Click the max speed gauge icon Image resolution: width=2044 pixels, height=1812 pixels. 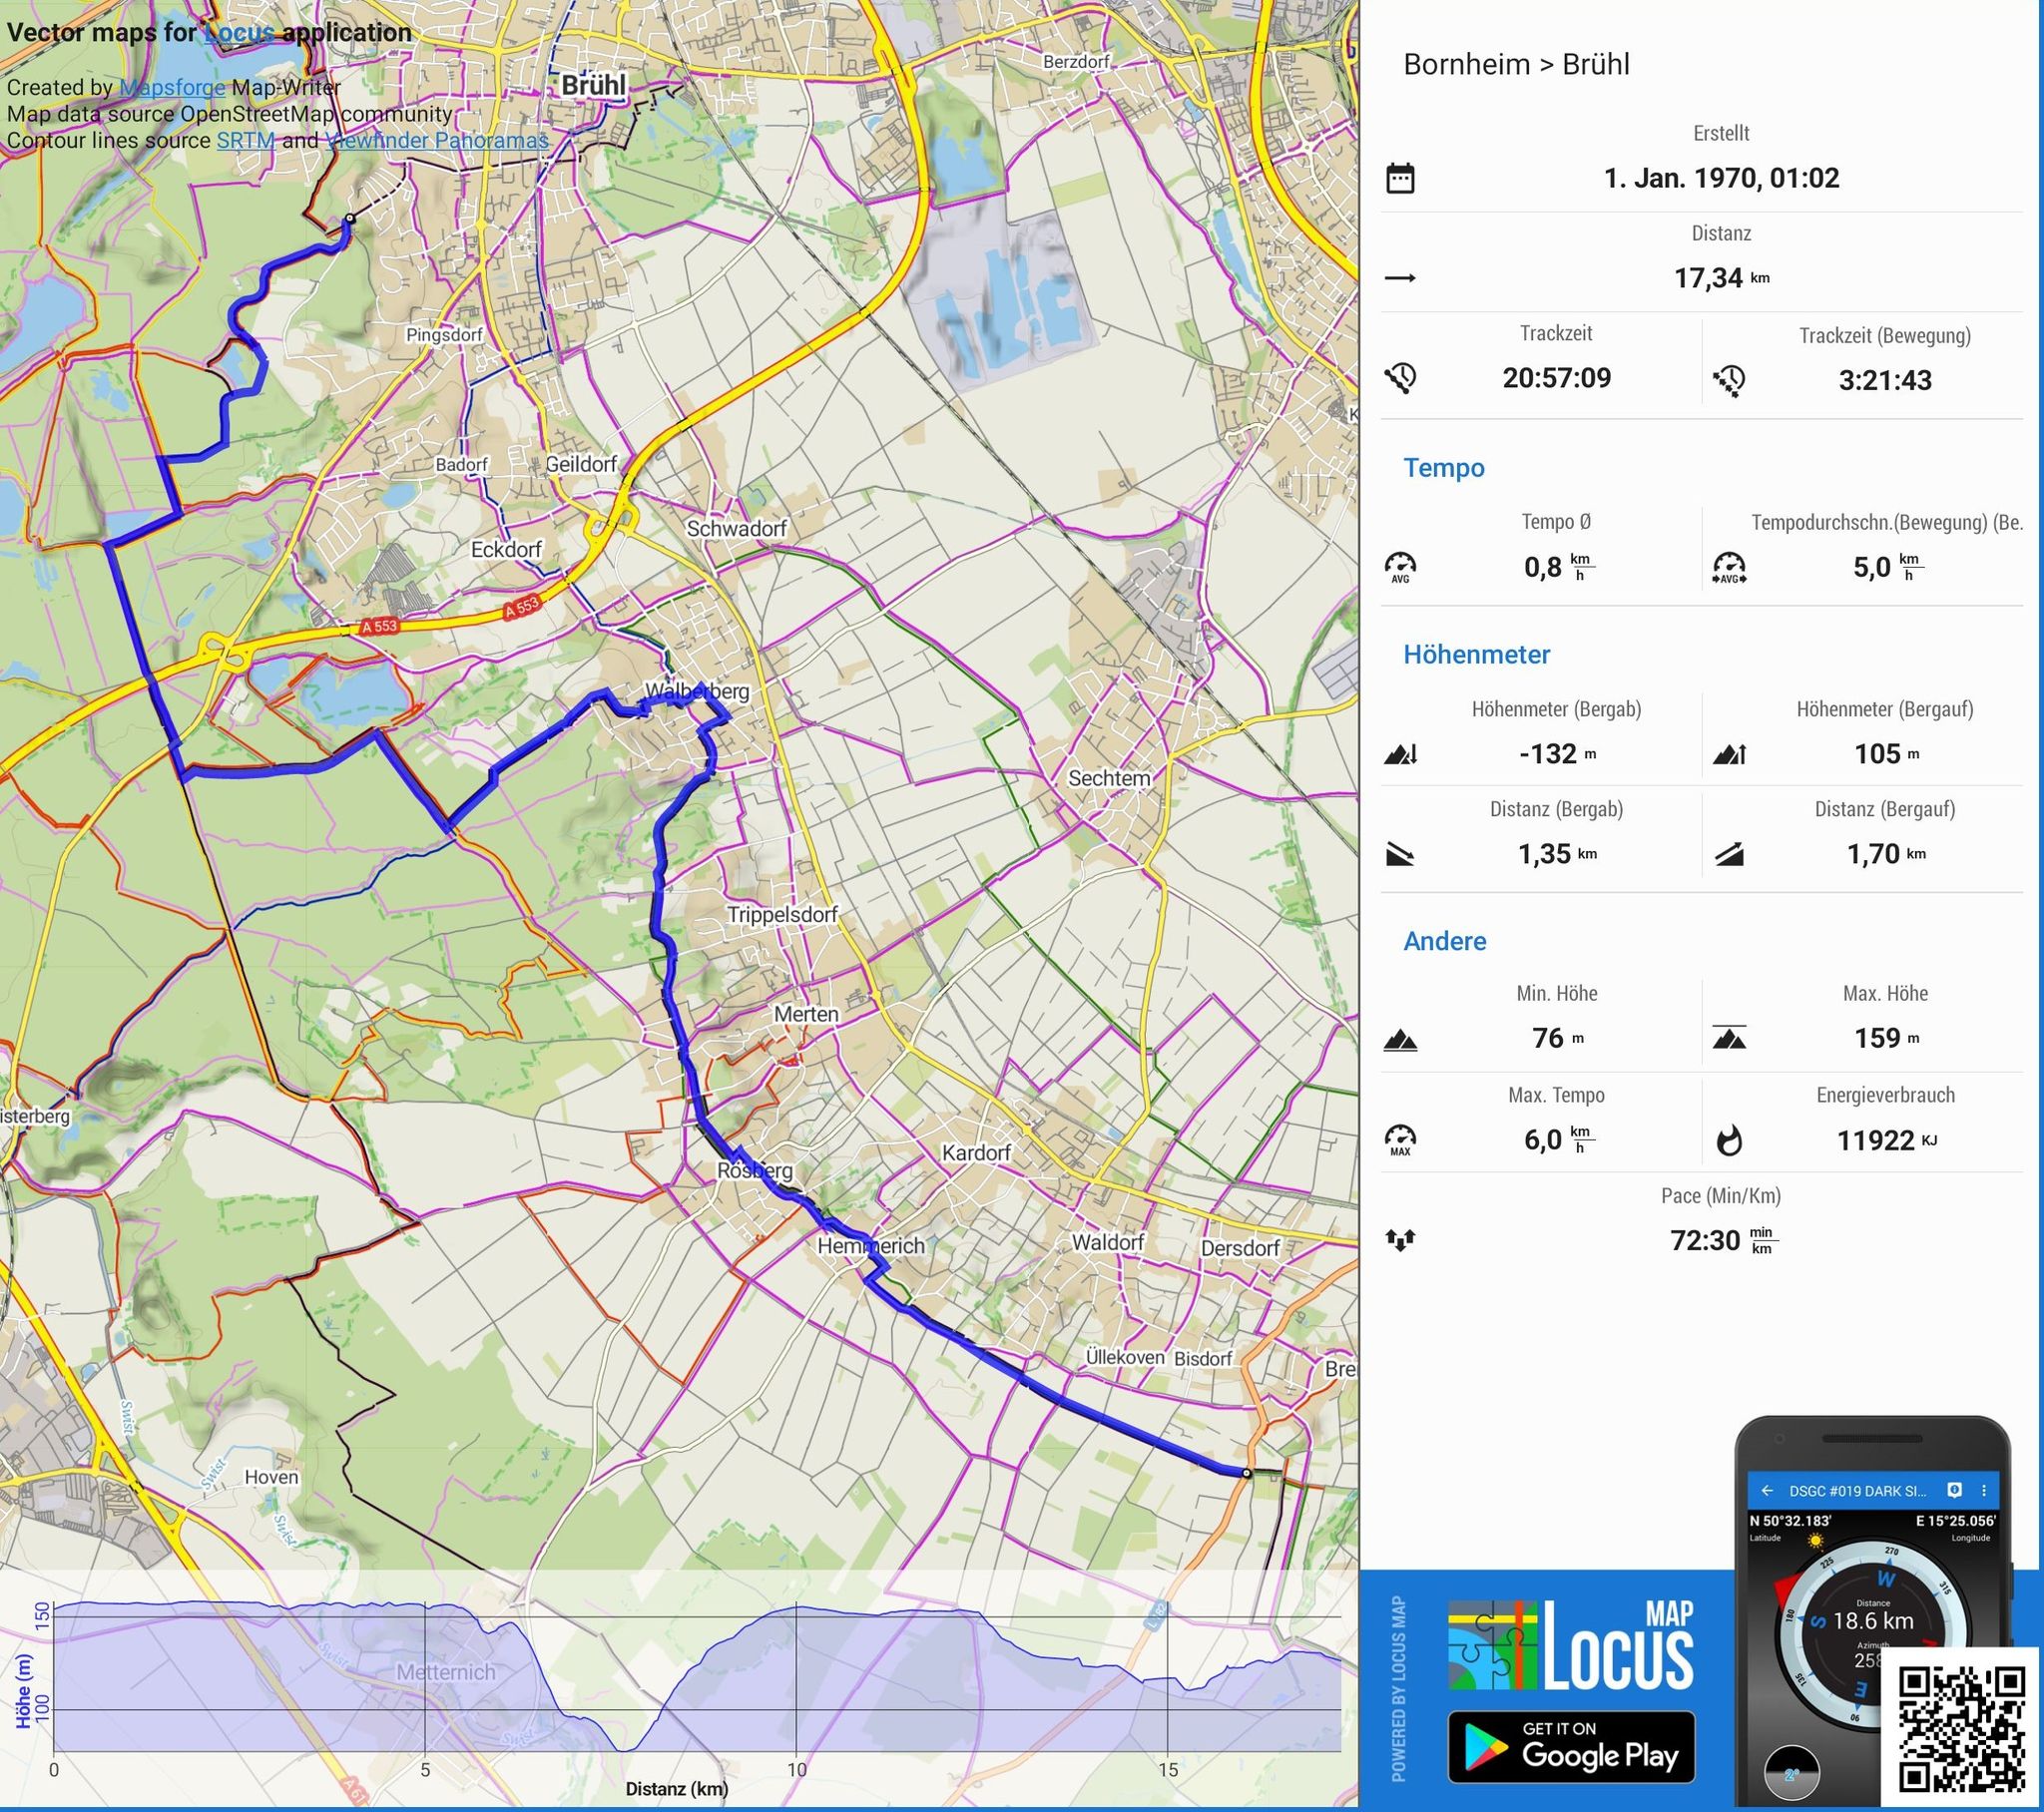(x=1400, y=1139)
